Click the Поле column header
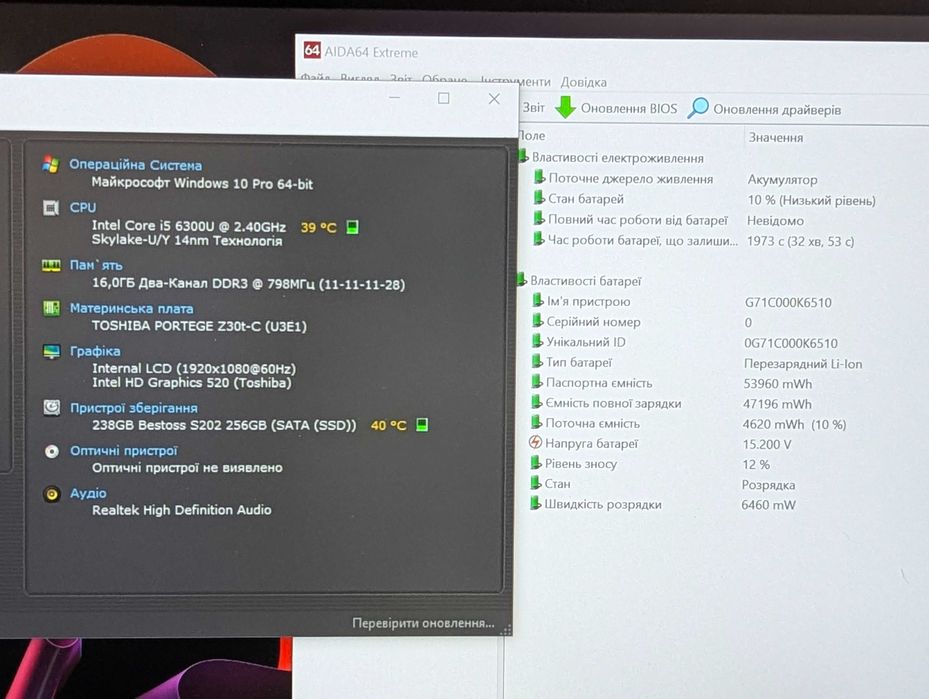Viewport: 929px width, 699px height. click(532, 136)
